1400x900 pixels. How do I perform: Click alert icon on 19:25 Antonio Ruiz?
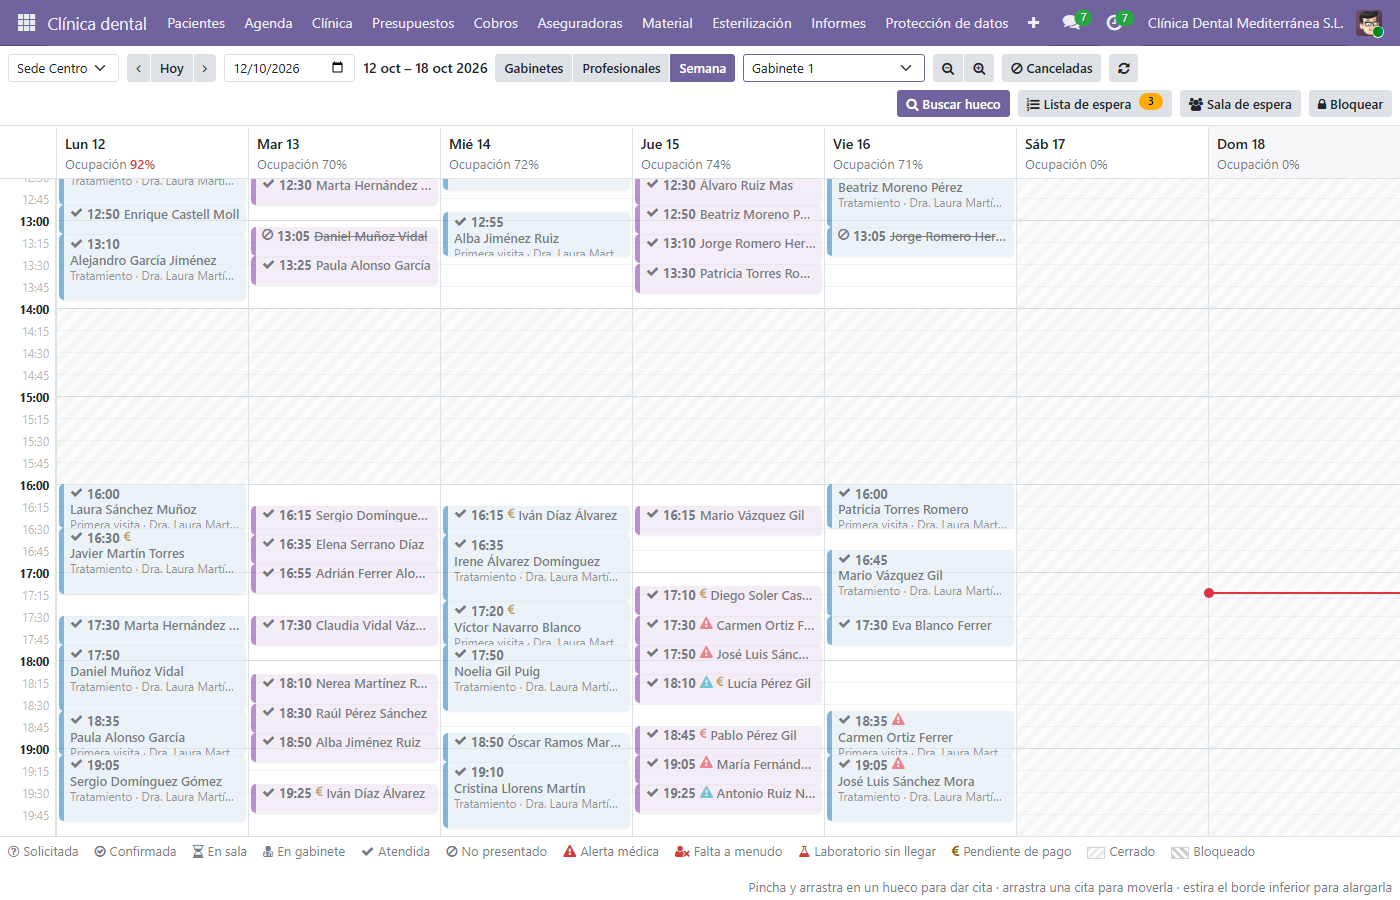(x=706, y=792)
